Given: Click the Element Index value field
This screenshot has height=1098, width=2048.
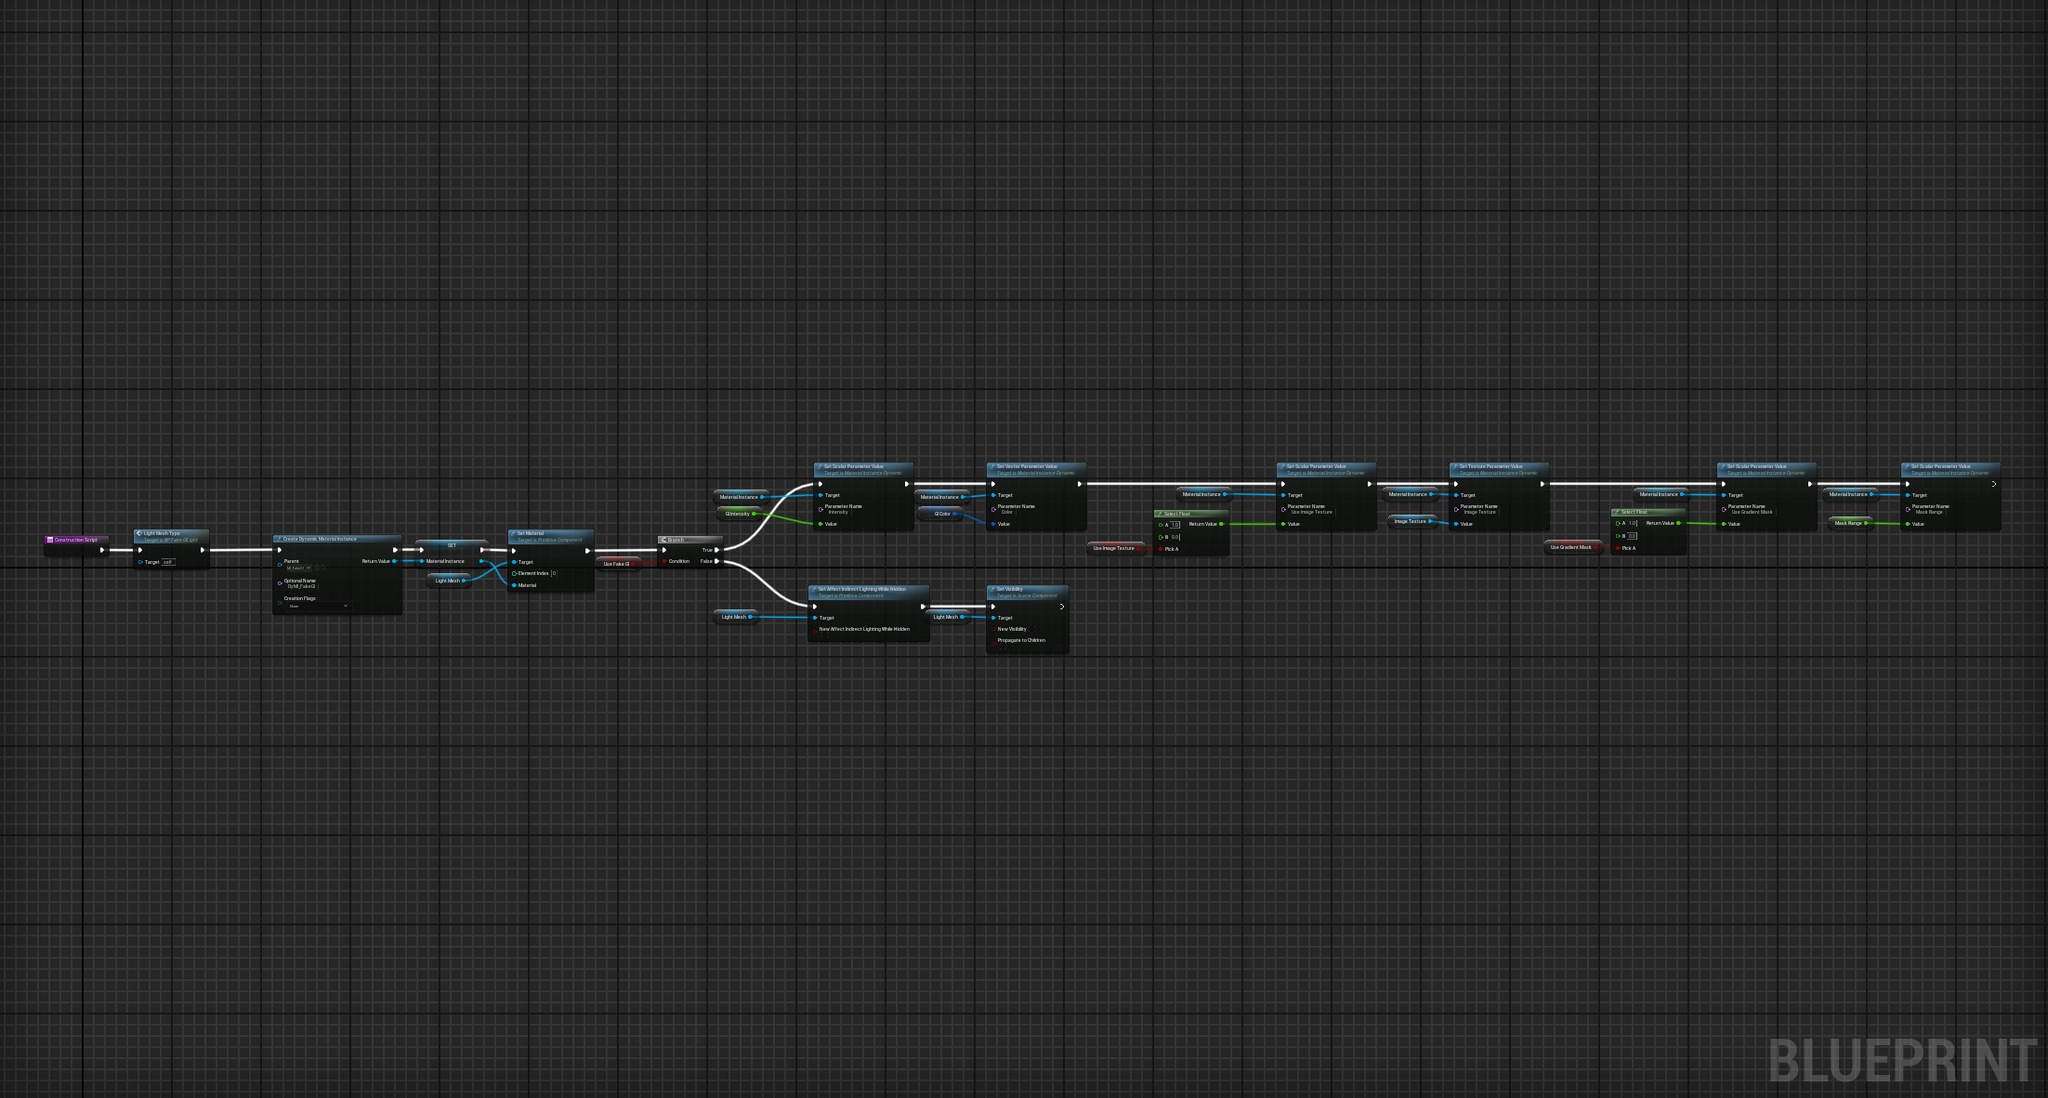Looking at the screenshot, I should (554, 574).
